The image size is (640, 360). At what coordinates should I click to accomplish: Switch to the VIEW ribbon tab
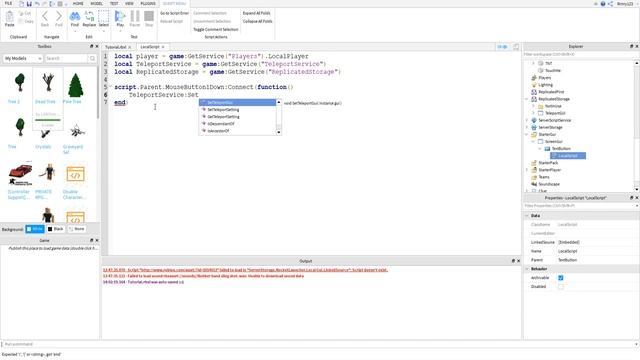[x=129, y=3]
